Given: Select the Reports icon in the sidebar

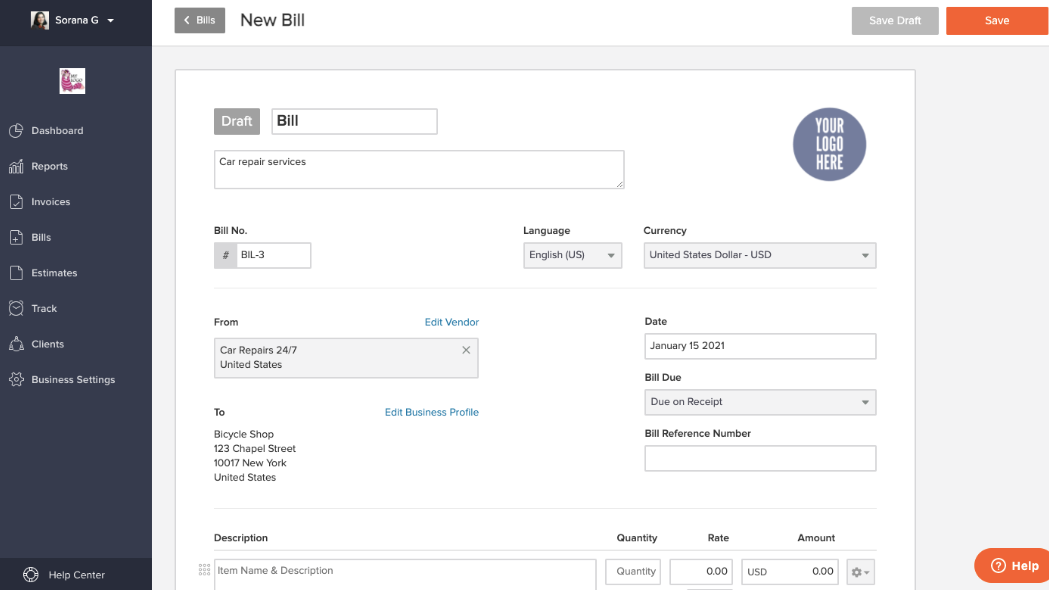Looking at the screenshot, I should [x=18, y=166].
